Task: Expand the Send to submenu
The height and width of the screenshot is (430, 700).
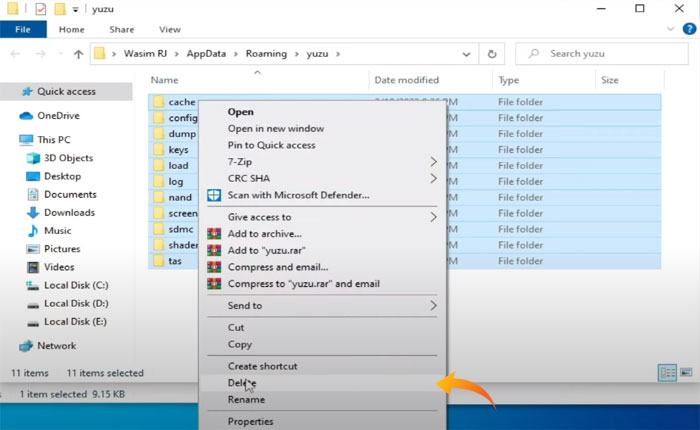Action: tap(433, 306)
